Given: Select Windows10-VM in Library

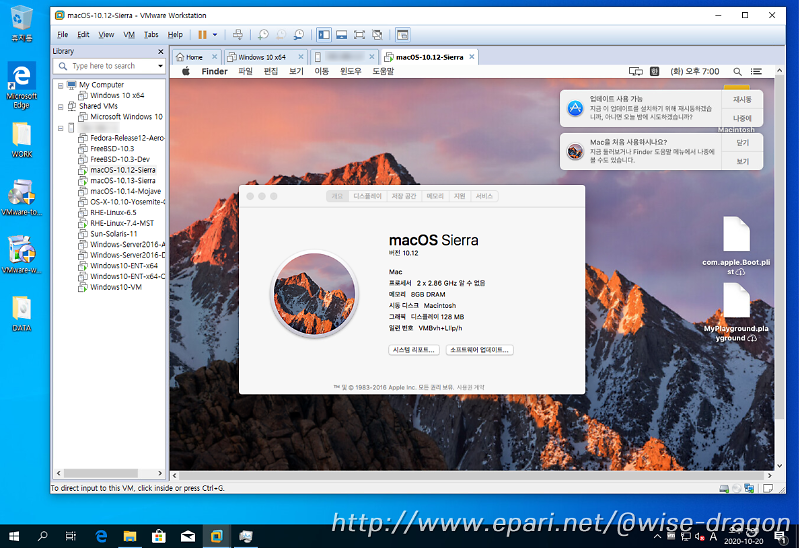Looking at the screenshot, I should point(116,287).
